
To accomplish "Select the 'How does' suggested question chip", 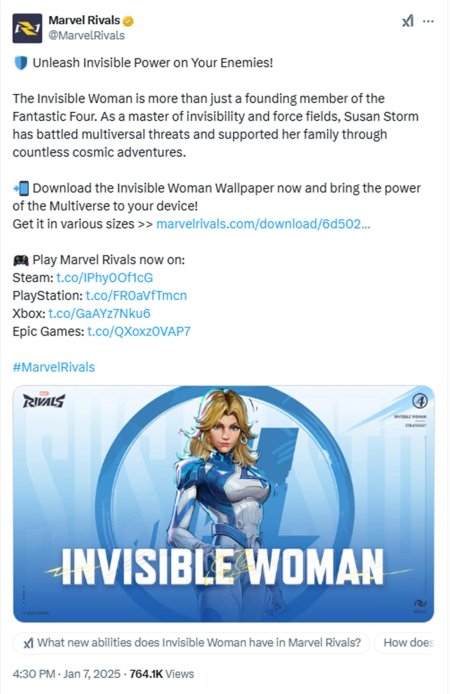I will (x=405, y=643).
